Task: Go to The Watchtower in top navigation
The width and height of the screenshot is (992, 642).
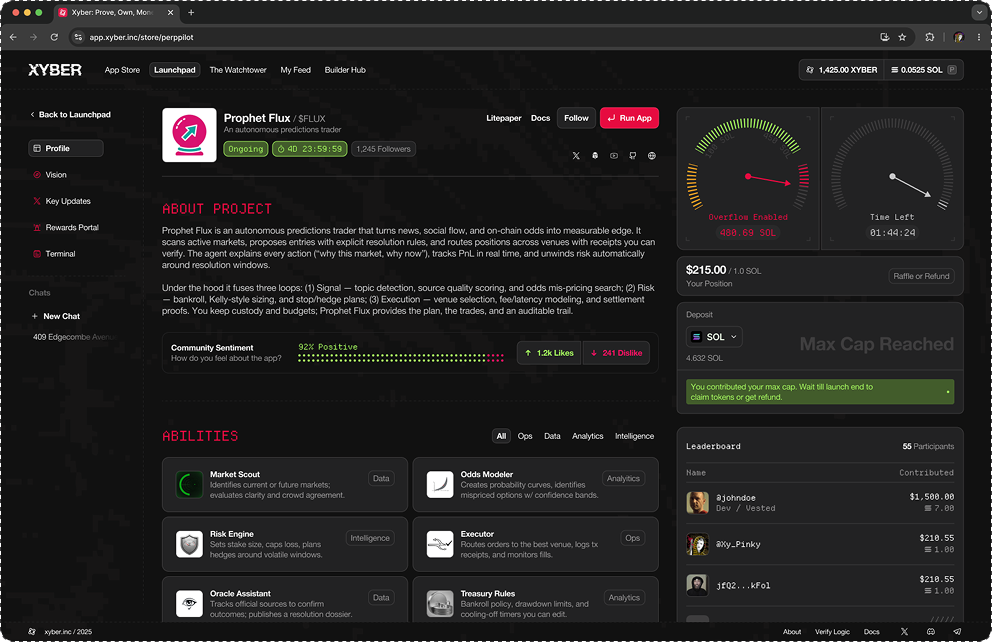Action: point(238,70)
